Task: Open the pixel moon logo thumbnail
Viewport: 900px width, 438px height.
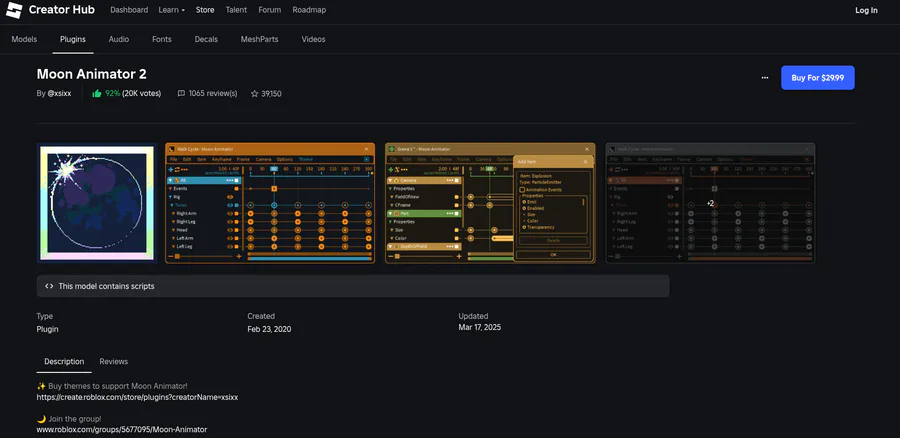Action: 97,203
